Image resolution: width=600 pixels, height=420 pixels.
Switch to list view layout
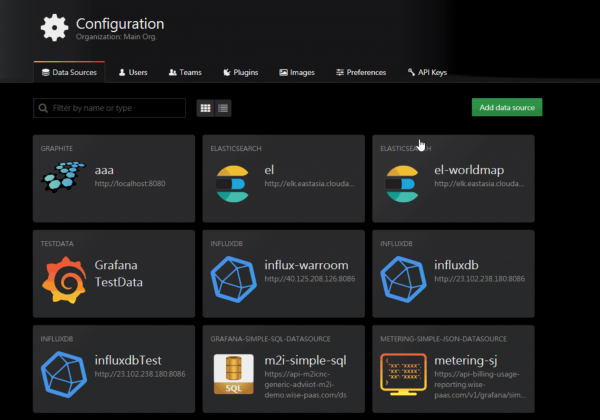pyautogui.click(x=223, y=107)
